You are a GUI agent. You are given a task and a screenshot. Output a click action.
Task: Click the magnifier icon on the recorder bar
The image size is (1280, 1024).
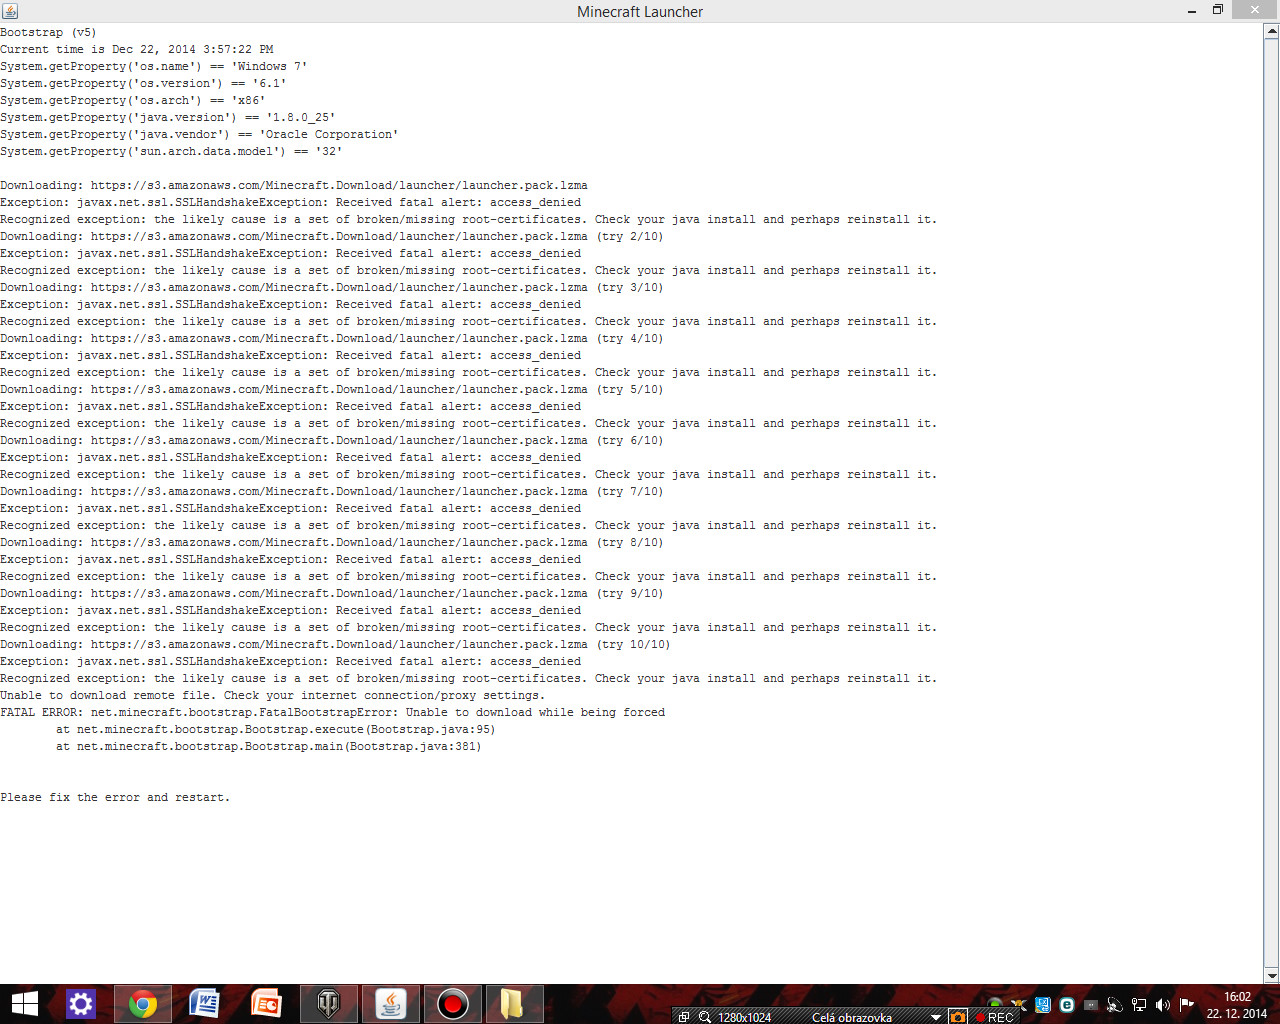click(705, 1017)
